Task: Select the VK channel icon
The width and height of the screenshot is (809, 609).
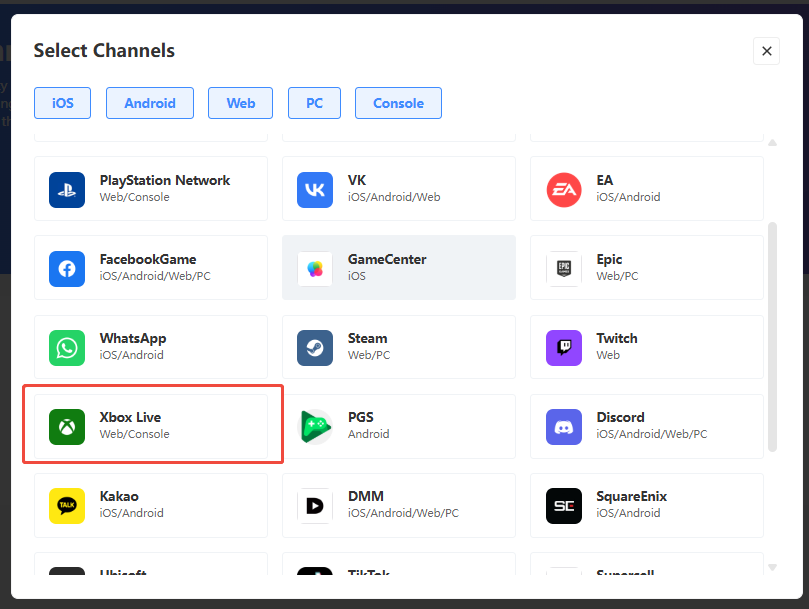Action: 315,189
